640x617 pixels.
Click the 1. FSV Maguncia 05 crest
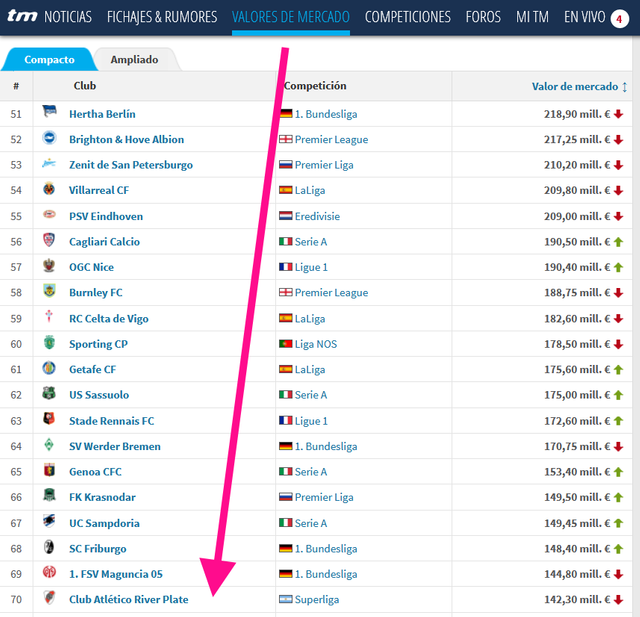[49, 572]
